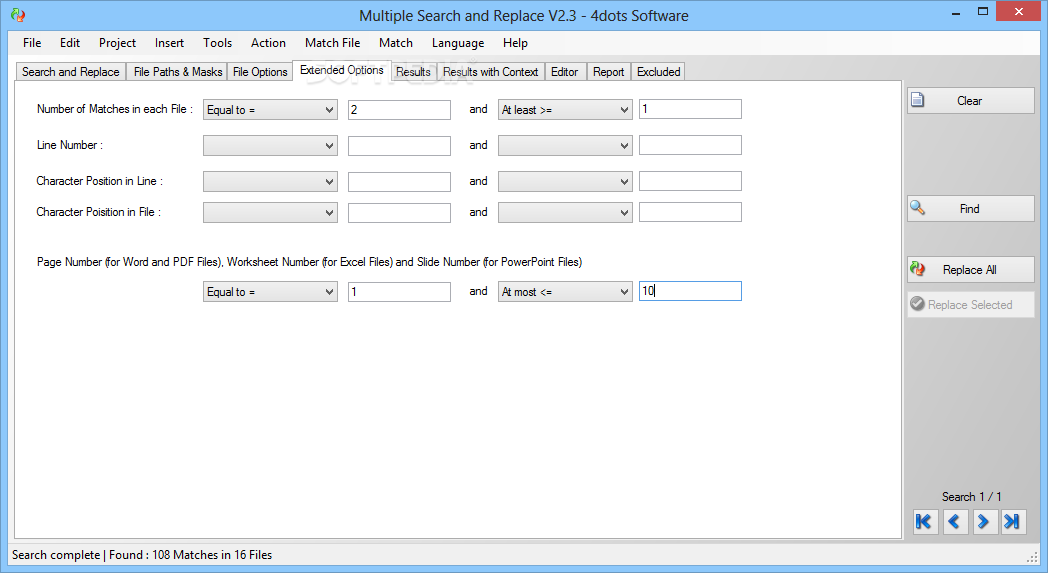Switch to Search and Replace tab

(x=70, y=72)
